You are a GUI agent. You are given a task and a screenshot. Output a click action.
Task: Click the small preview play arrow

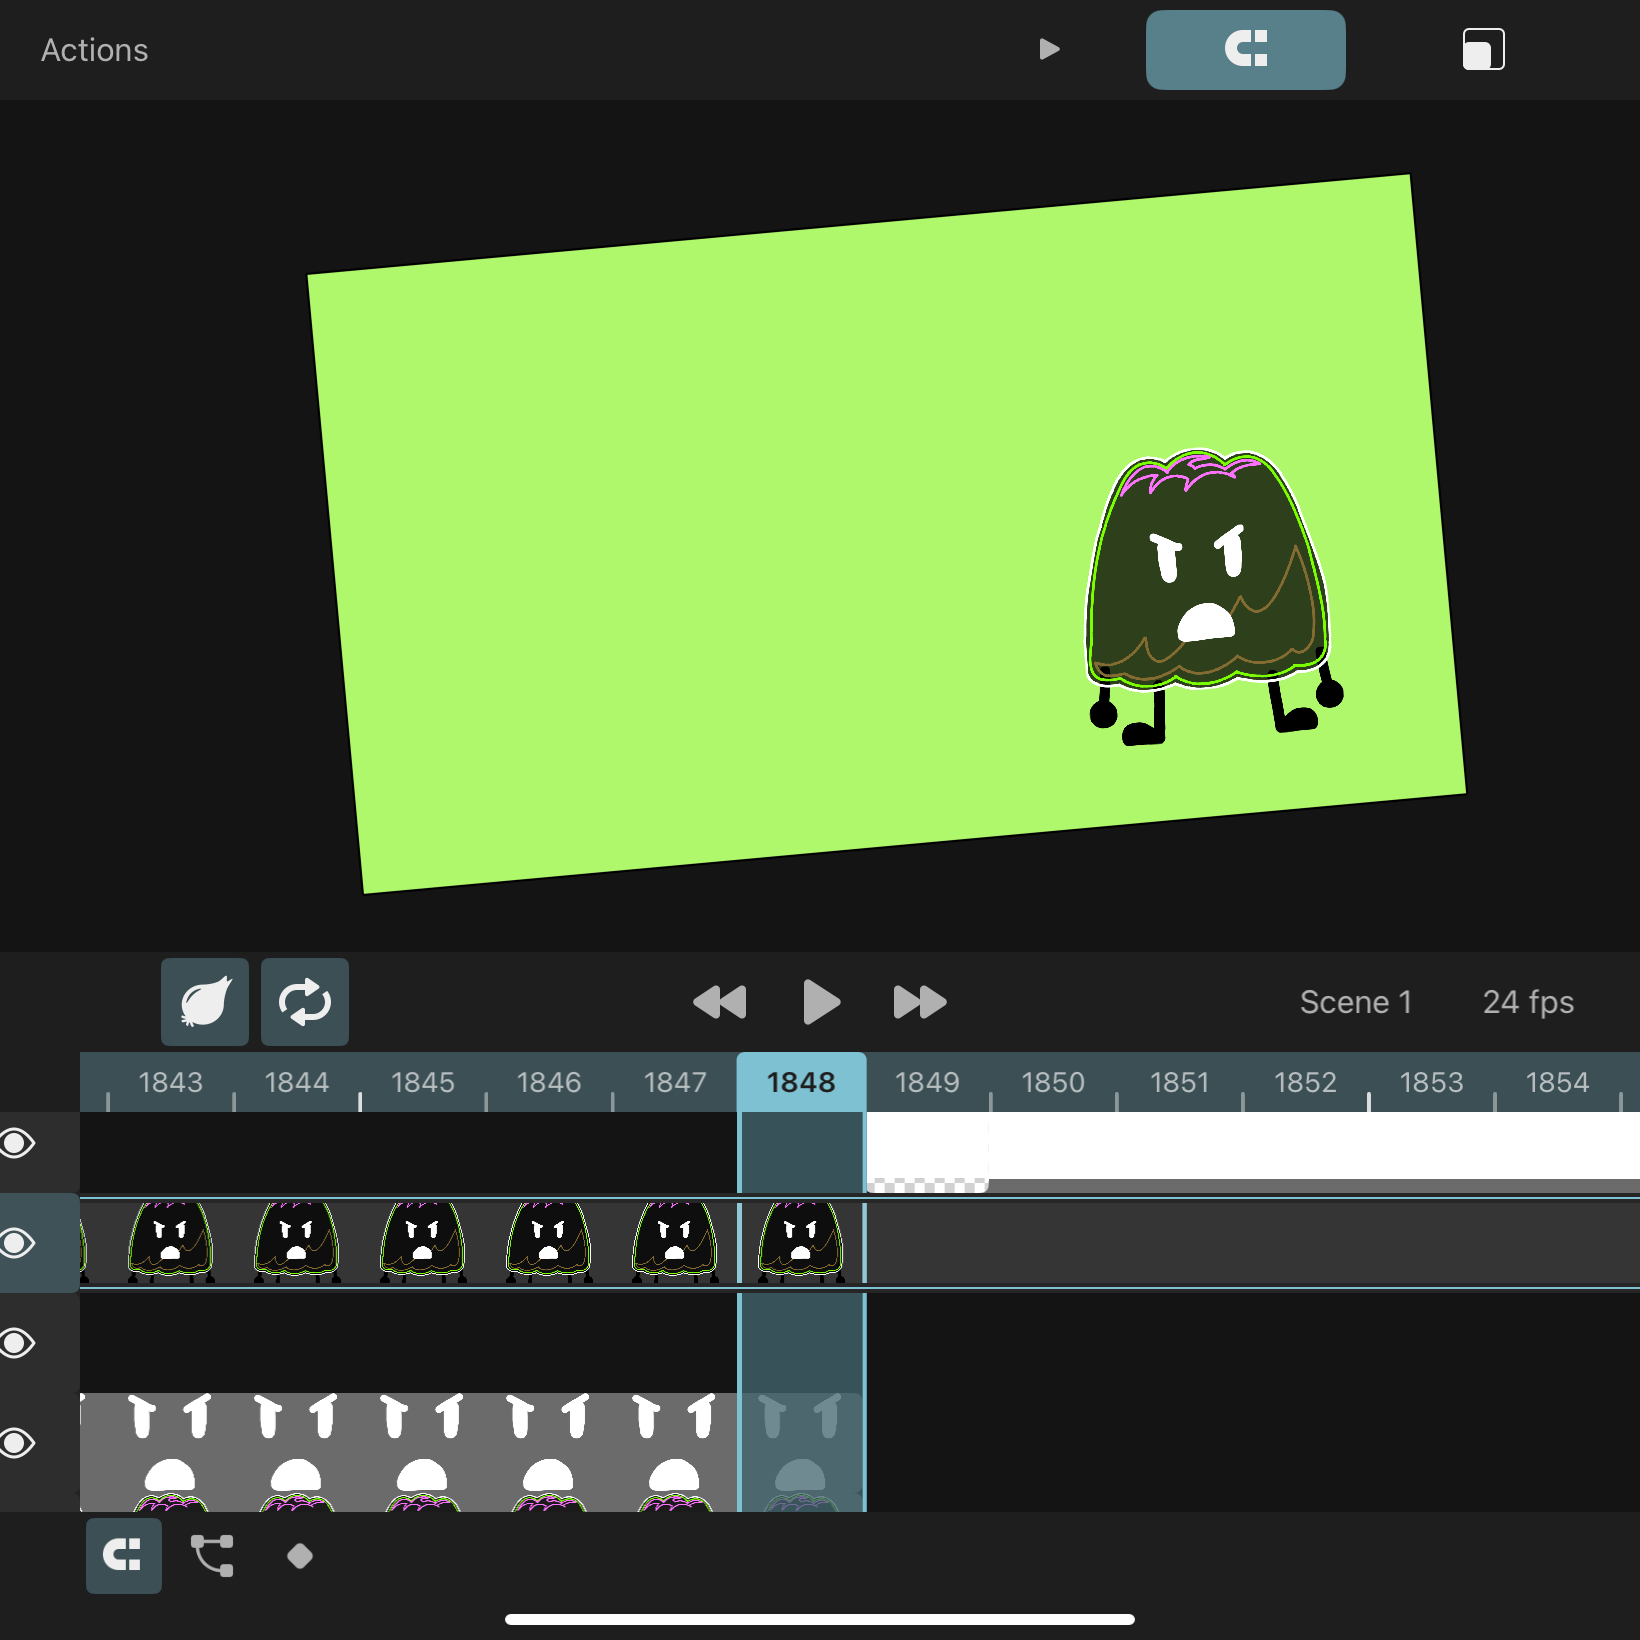[x=1049, y=50]
